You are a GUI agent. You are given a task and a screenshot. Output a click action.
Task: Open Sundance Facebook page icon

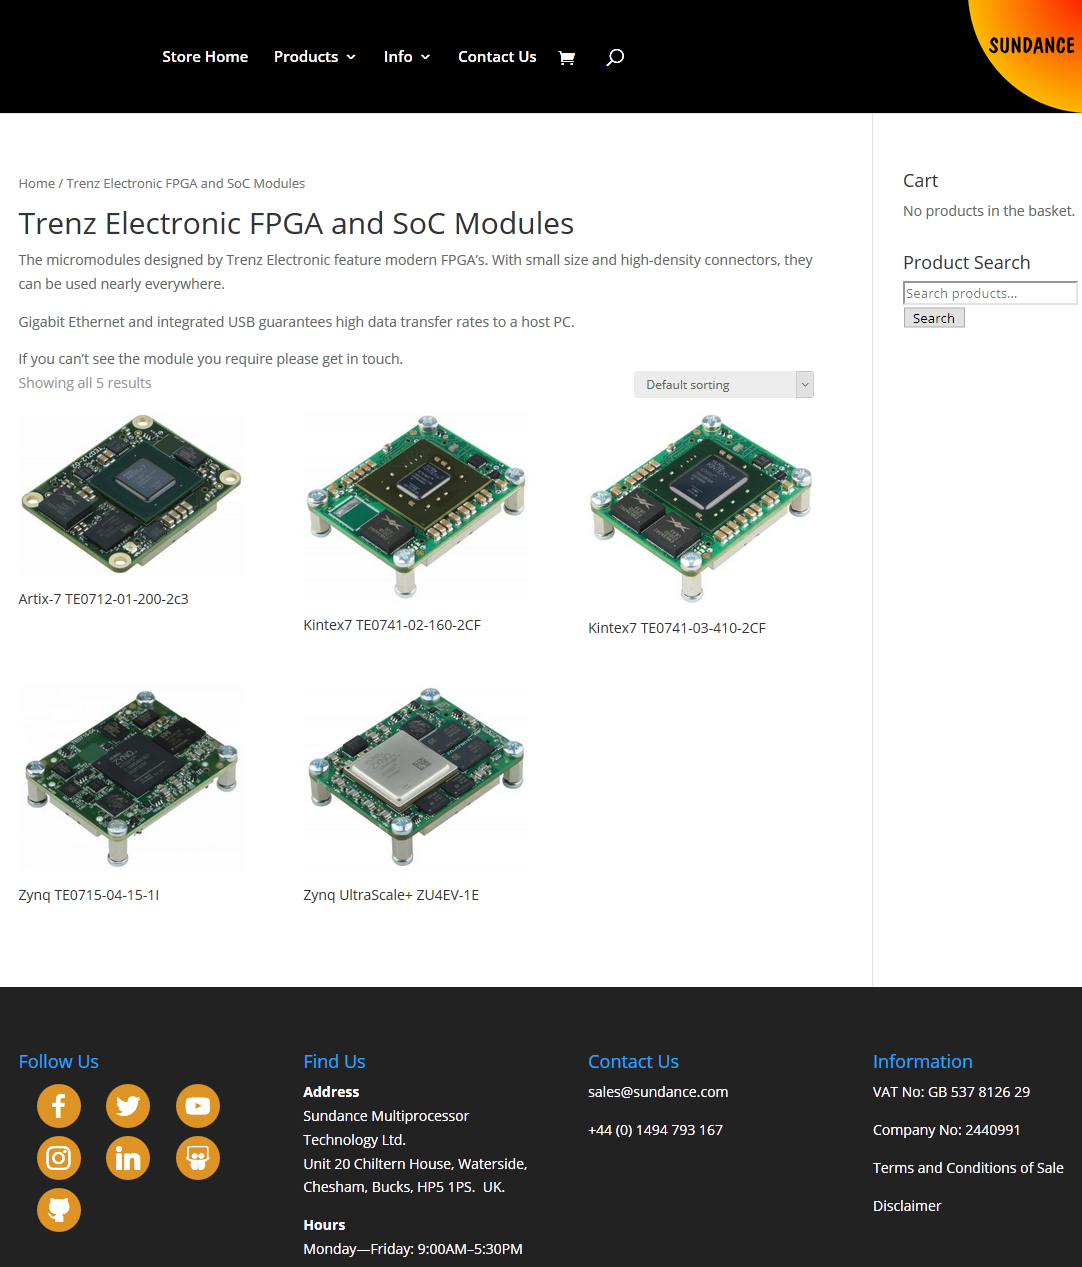pos(59,1106)
